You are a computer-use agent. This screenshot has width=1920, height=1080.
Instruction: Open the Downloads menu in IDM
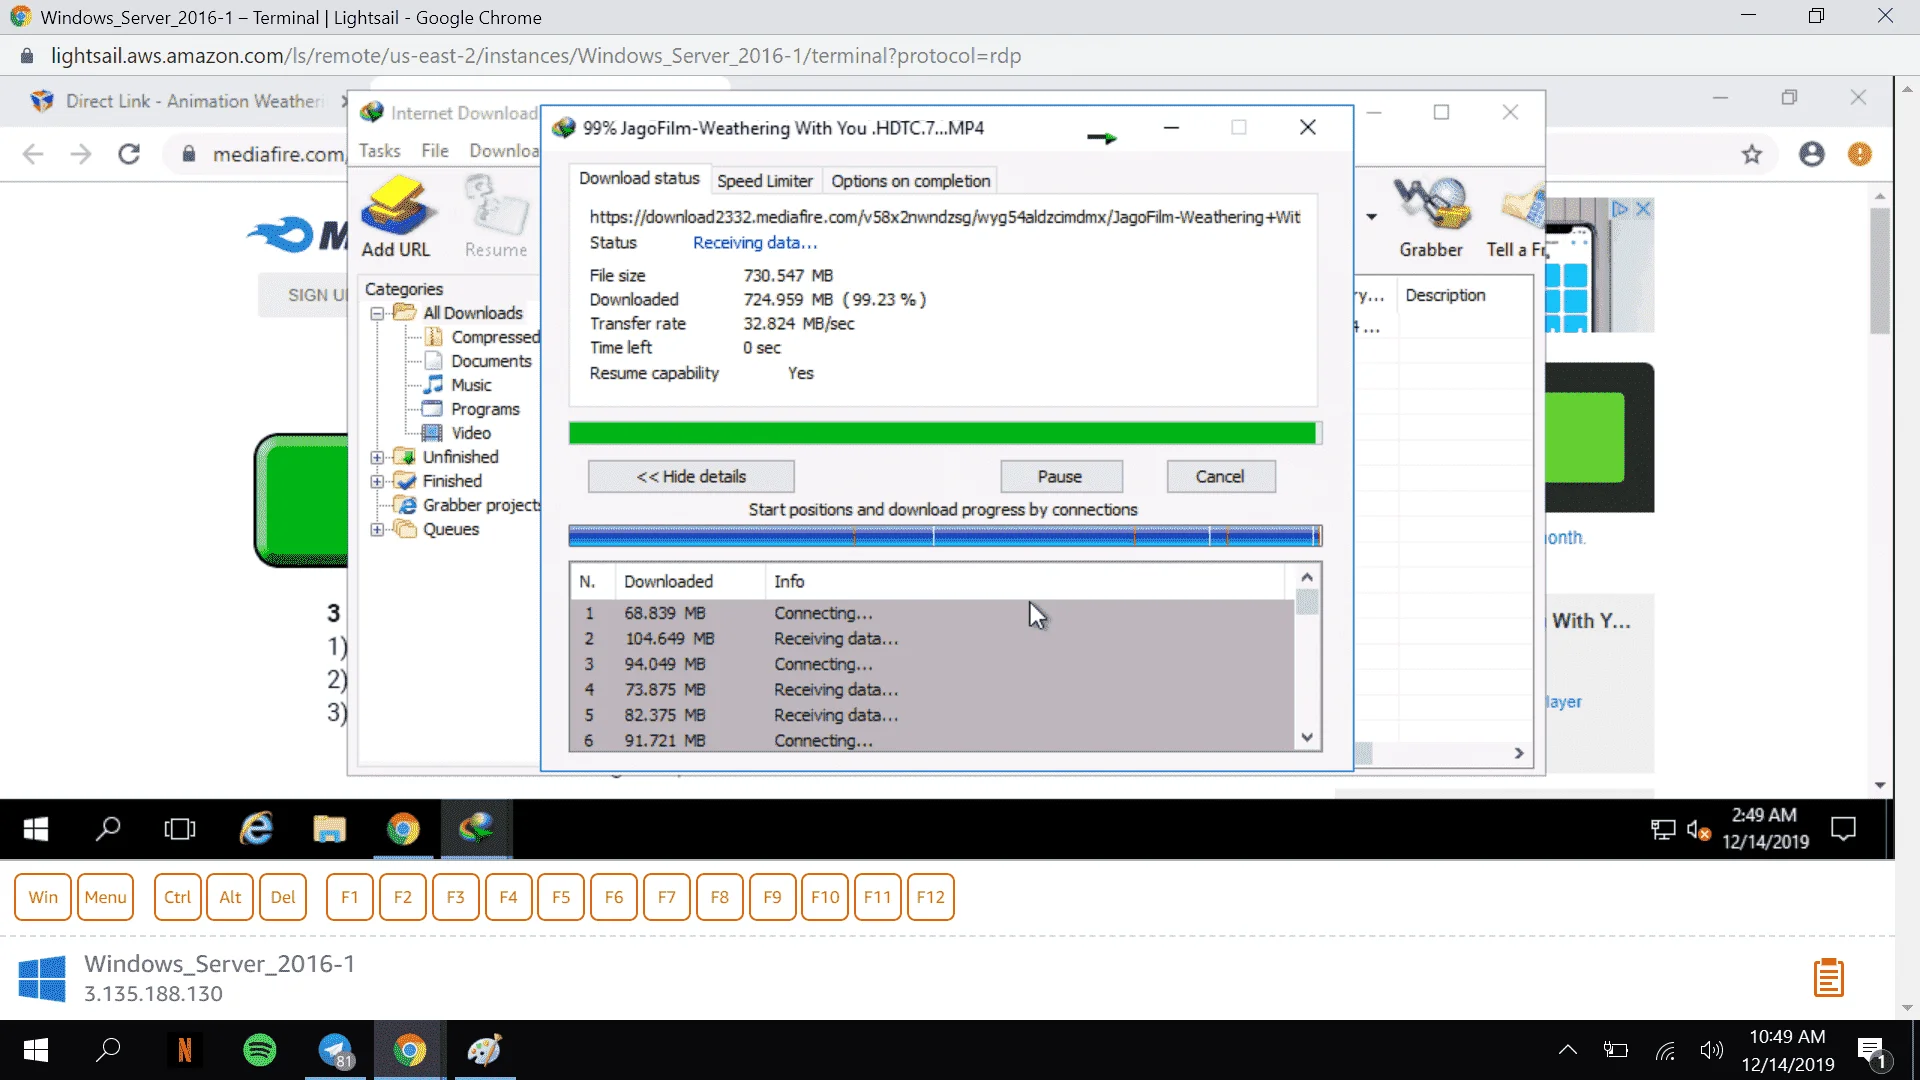click(504, 151)
